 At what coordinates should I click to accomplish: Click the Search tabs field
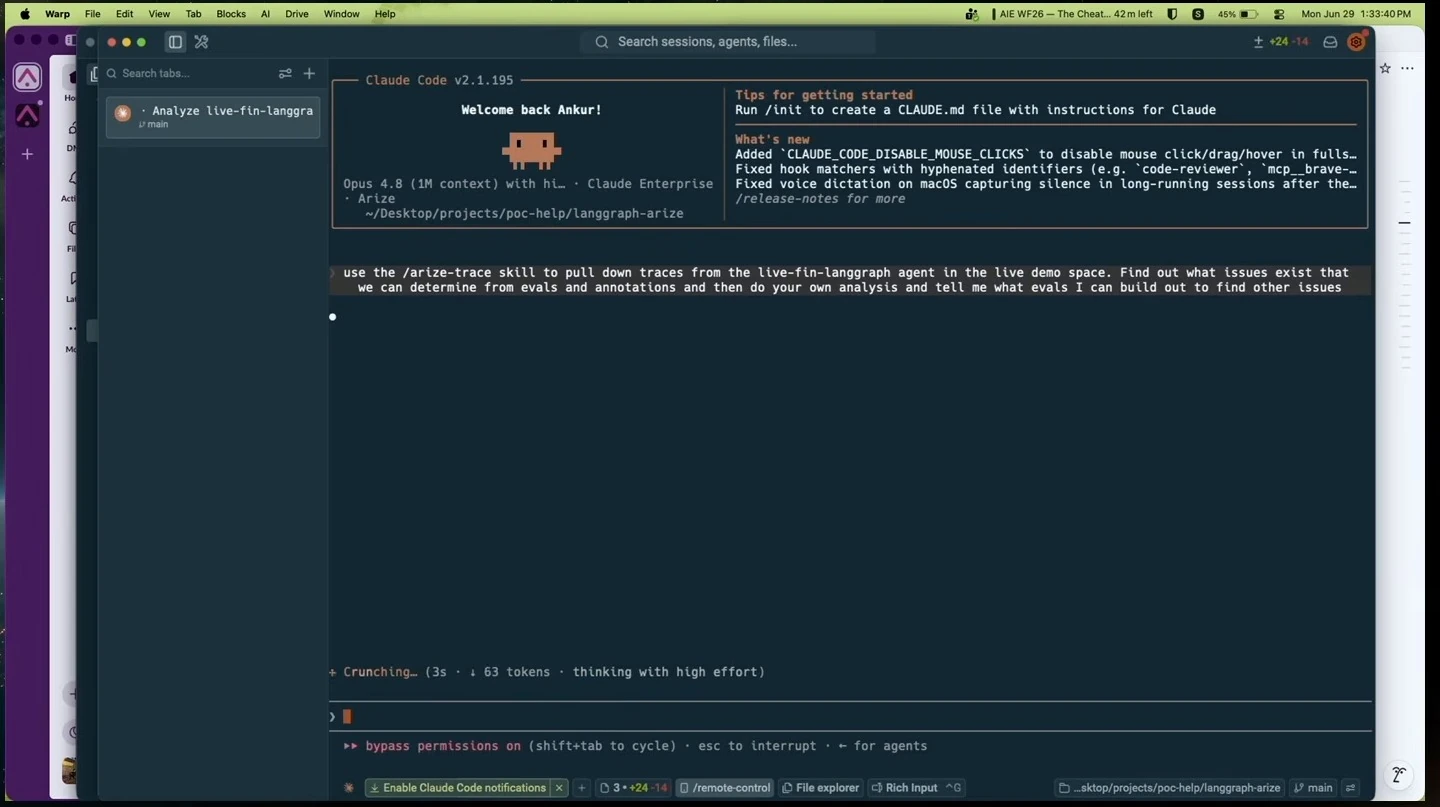click(x=190, y=73)
